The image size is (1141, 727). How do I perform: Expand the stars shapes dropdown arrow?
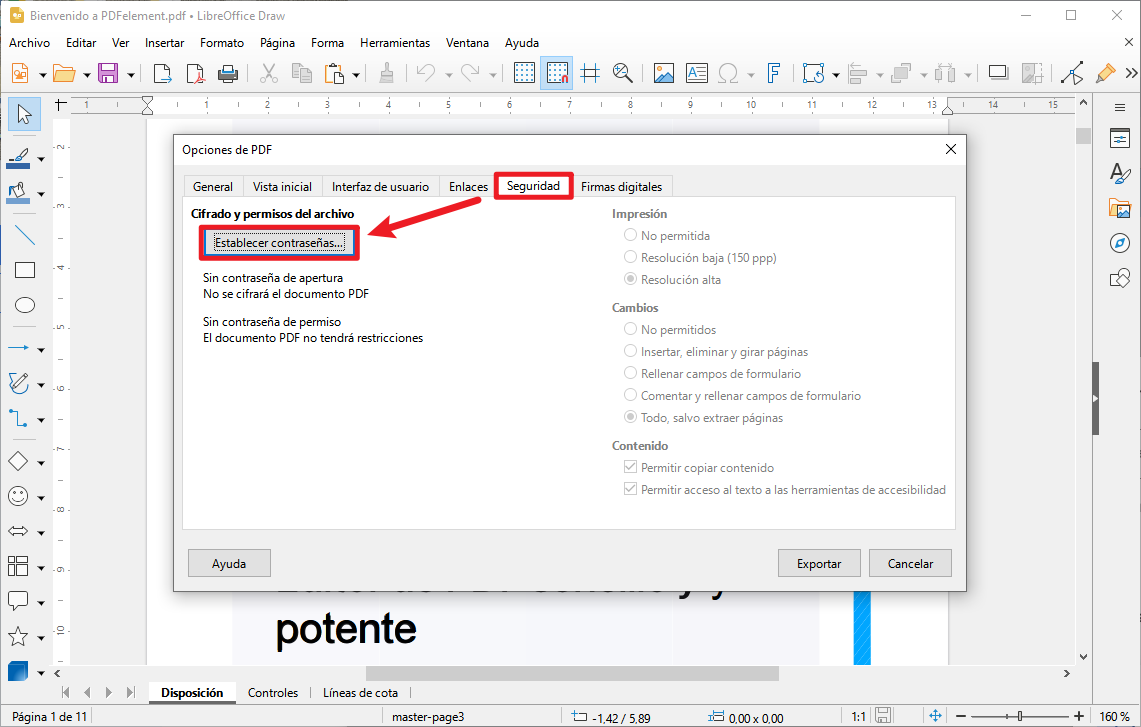[x=41, y=638]
